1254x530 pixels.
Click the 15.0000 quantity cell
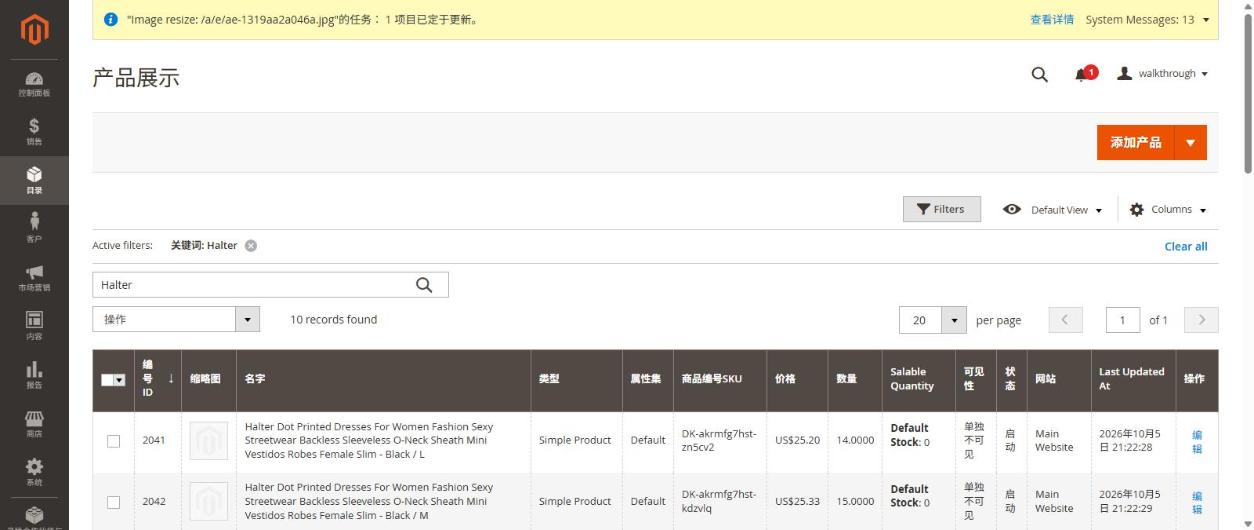click(855, 502)
